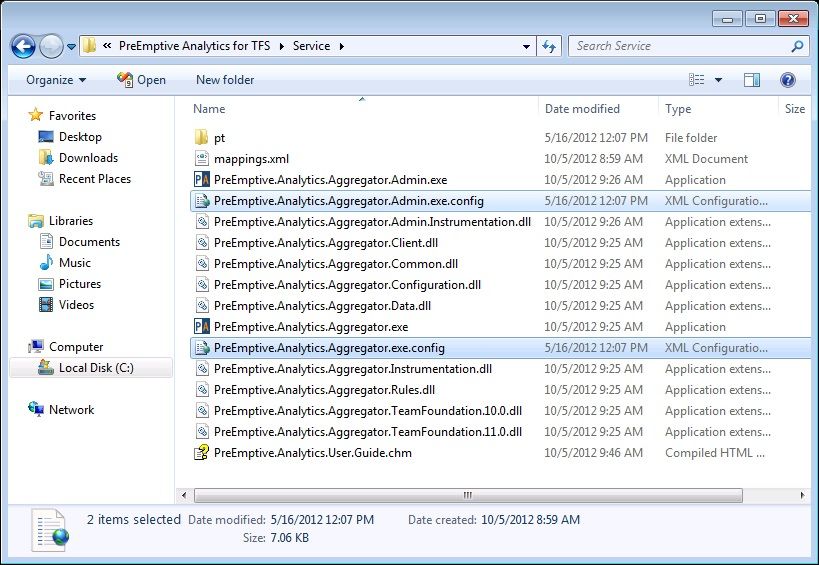Click Admin.Instrumentation.dll file icon
The height and width of the screenshot is (565, 819).
point(202,221)
